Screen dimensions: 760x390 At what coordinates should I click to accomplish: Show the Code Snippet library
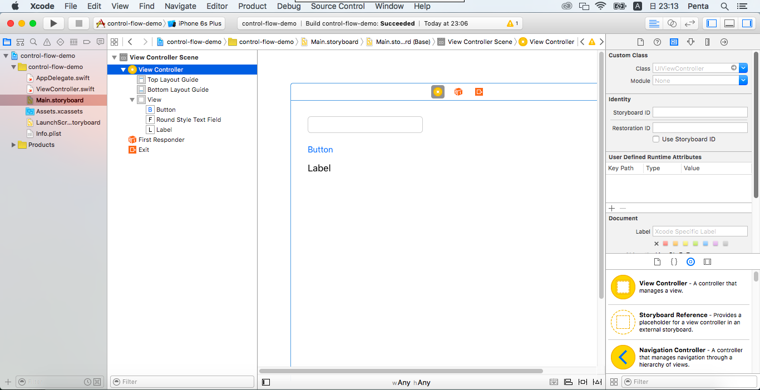coord(674,262)
